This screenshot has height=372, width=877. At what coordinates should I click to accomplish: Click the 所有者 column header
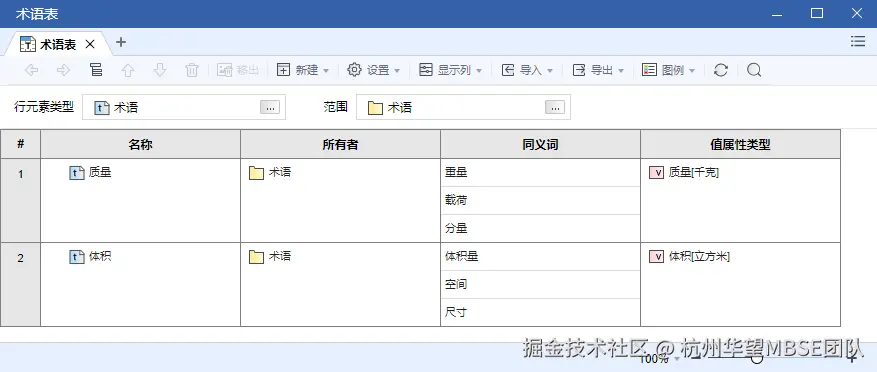point(340,144)
